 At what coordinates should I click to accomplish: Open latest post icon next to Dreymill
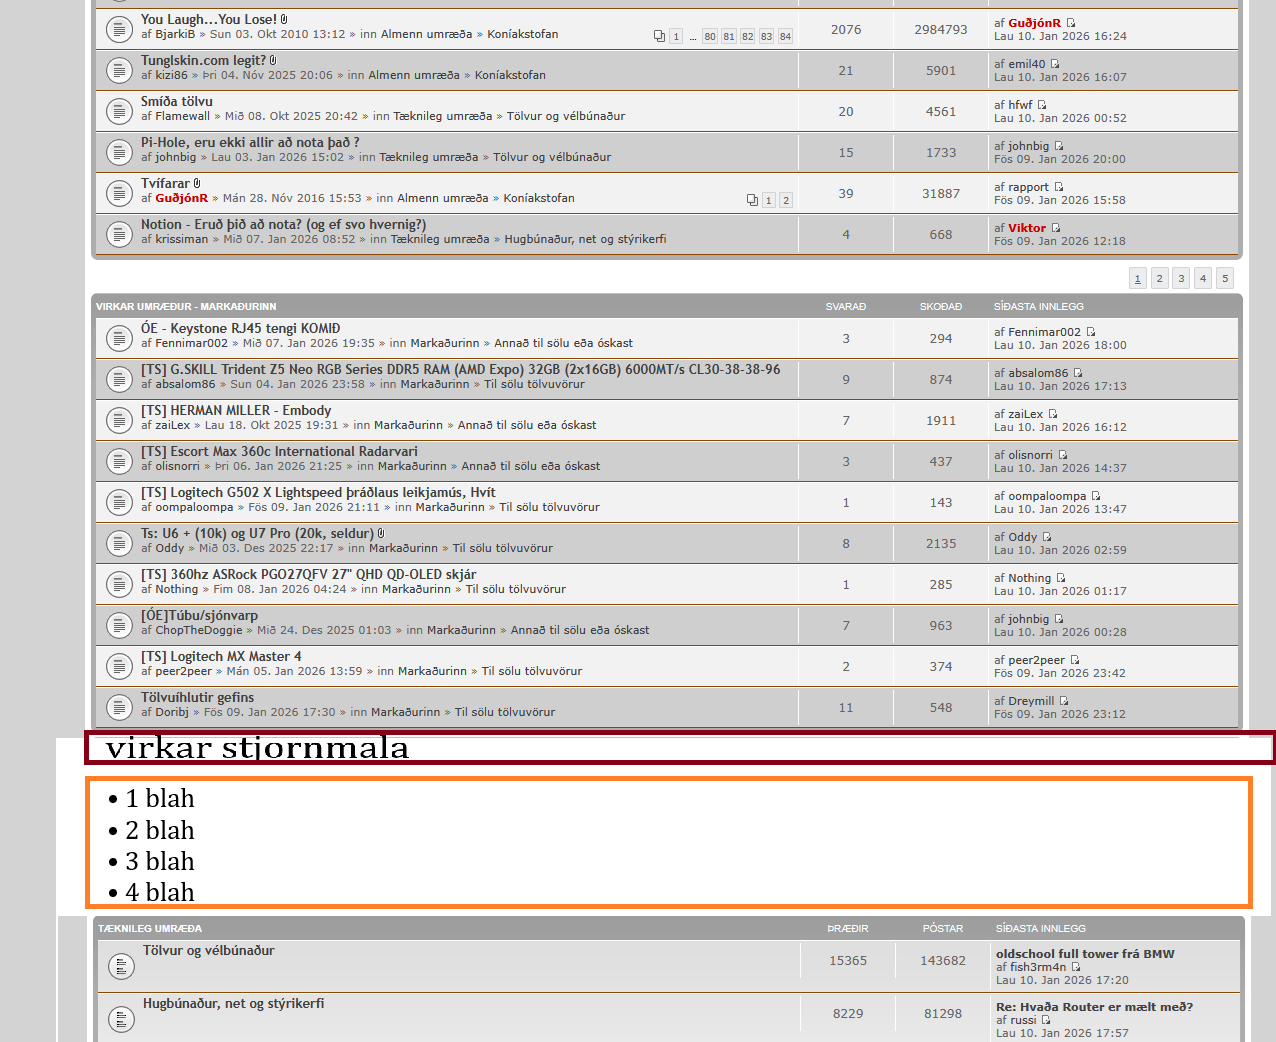pos(1064,701)
